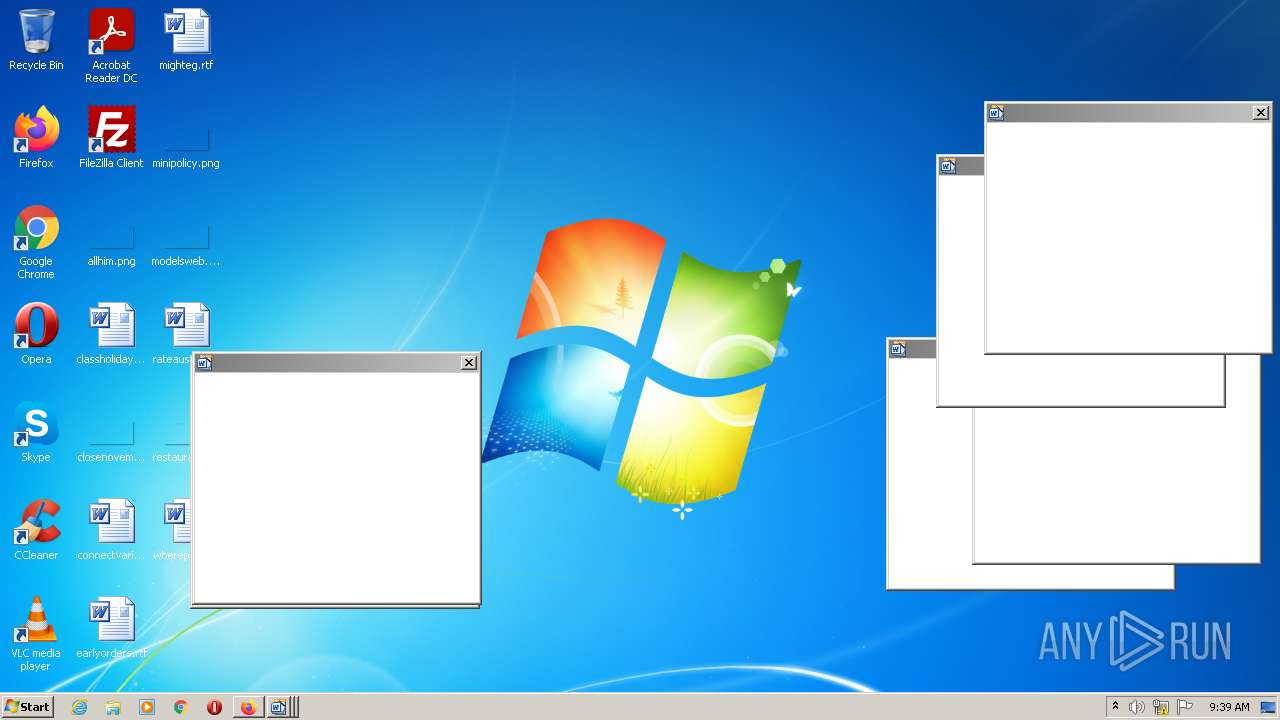Click the Word icon in left window titlebar

pyautogui.click(x=204, y=363)
